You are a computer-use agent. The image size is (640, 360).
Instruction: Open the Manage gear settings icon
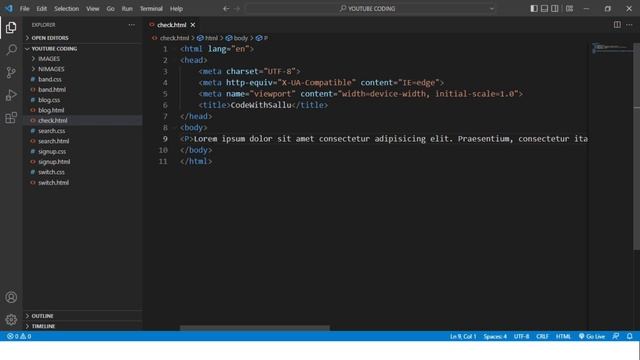pos(11,319)
